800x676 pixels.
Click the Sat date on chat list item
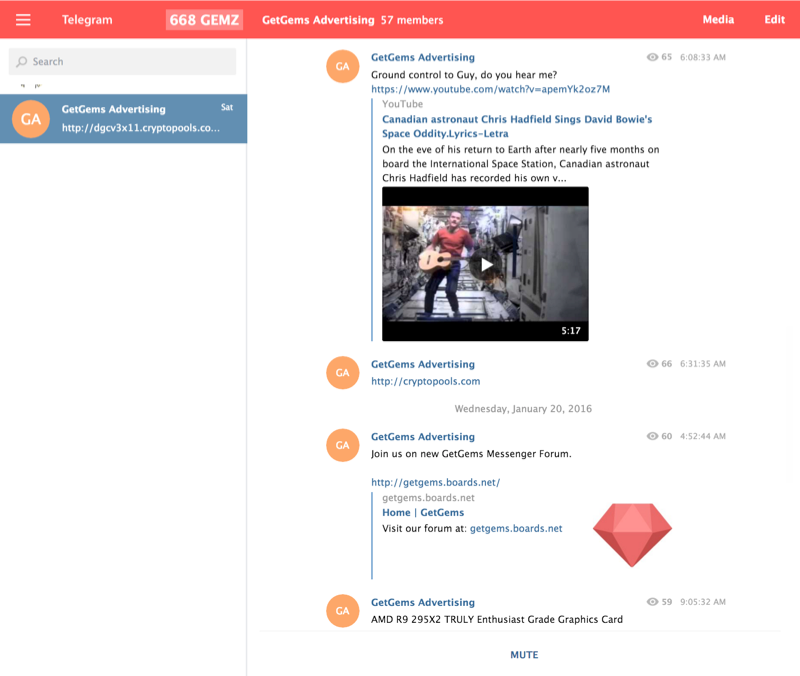pyautogui.click(x=227, y=107)
